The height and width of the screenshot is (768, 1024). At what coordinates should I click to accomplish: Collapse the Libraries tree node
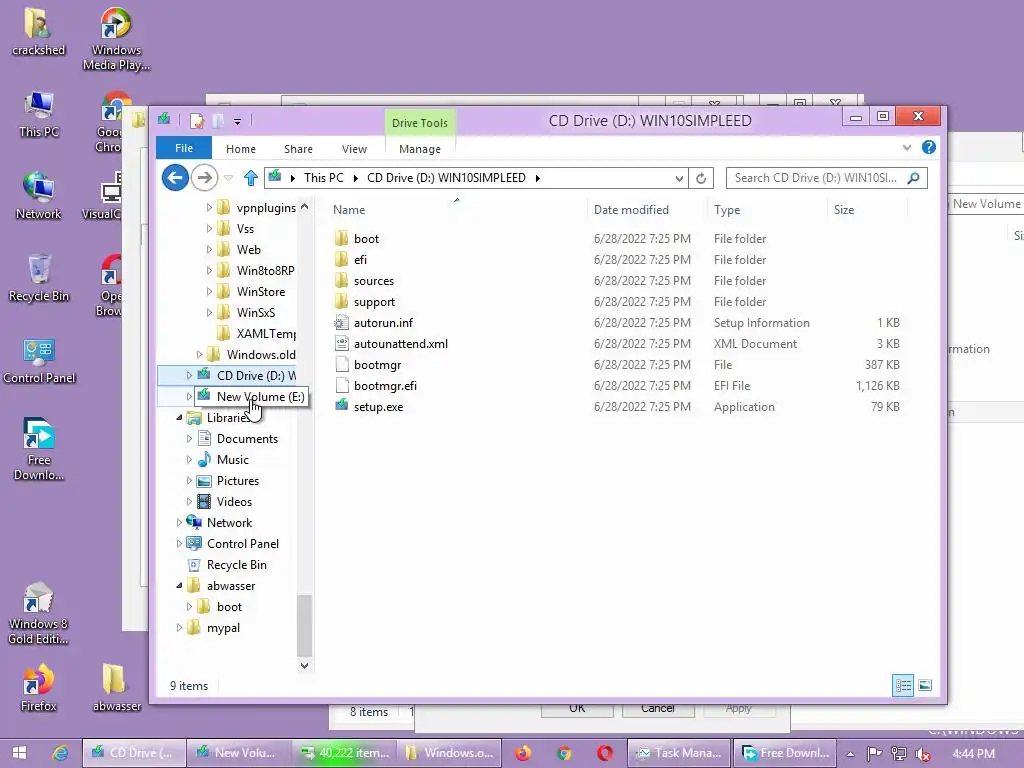pyautogui.click(x=179, y=417)
